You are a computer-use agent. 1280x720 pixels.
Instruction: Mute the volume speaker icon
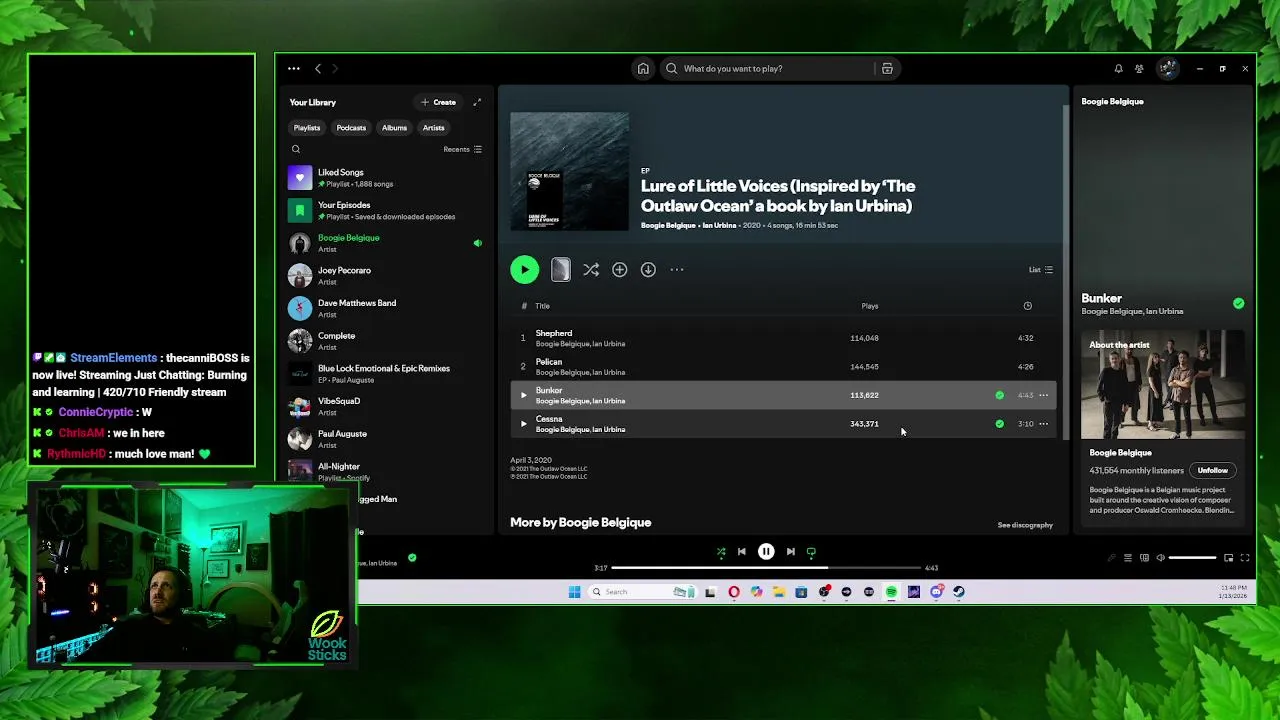tap(1160, 558)
